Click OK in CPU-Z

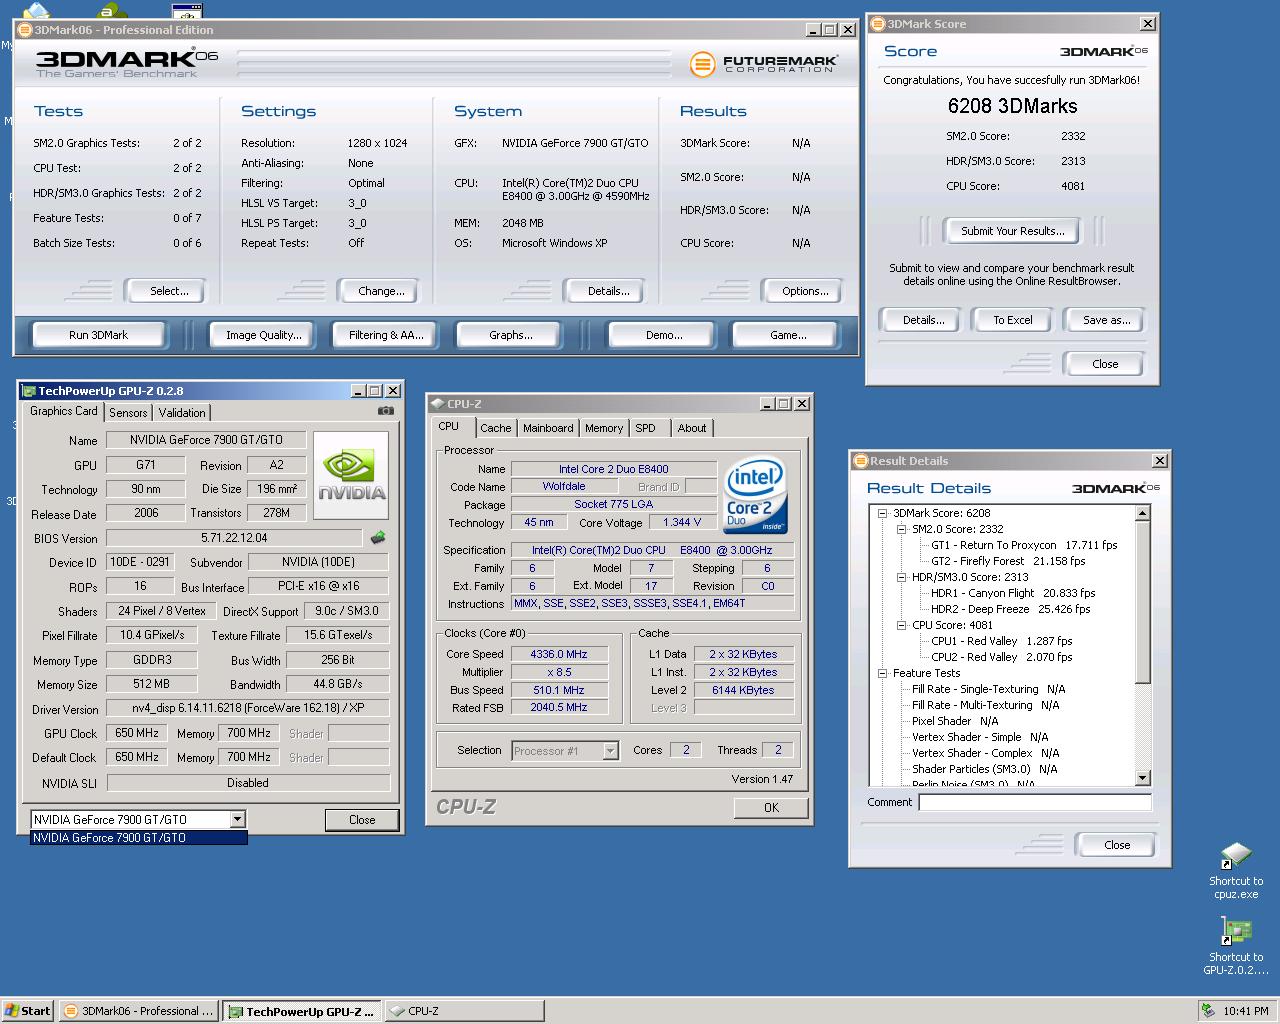point(771,807)
